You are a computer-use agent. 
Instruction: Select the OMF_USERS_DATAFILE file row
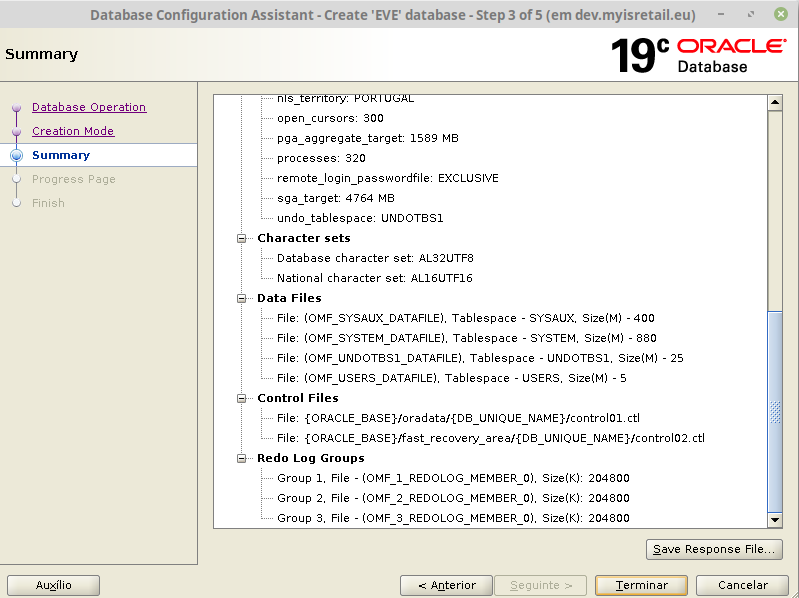pos(451,378)
